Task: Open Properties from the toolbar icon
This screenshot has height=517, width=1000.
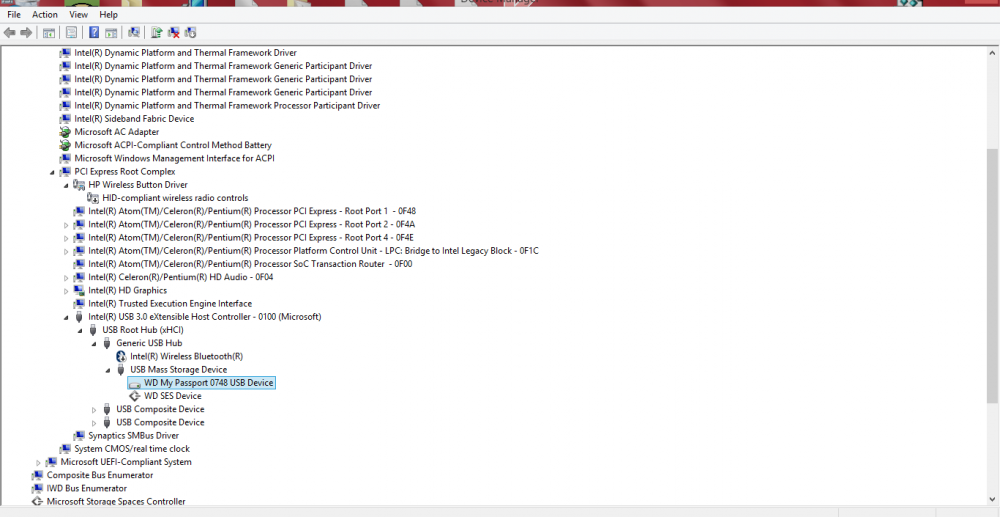Action: [x=71, y=33]
